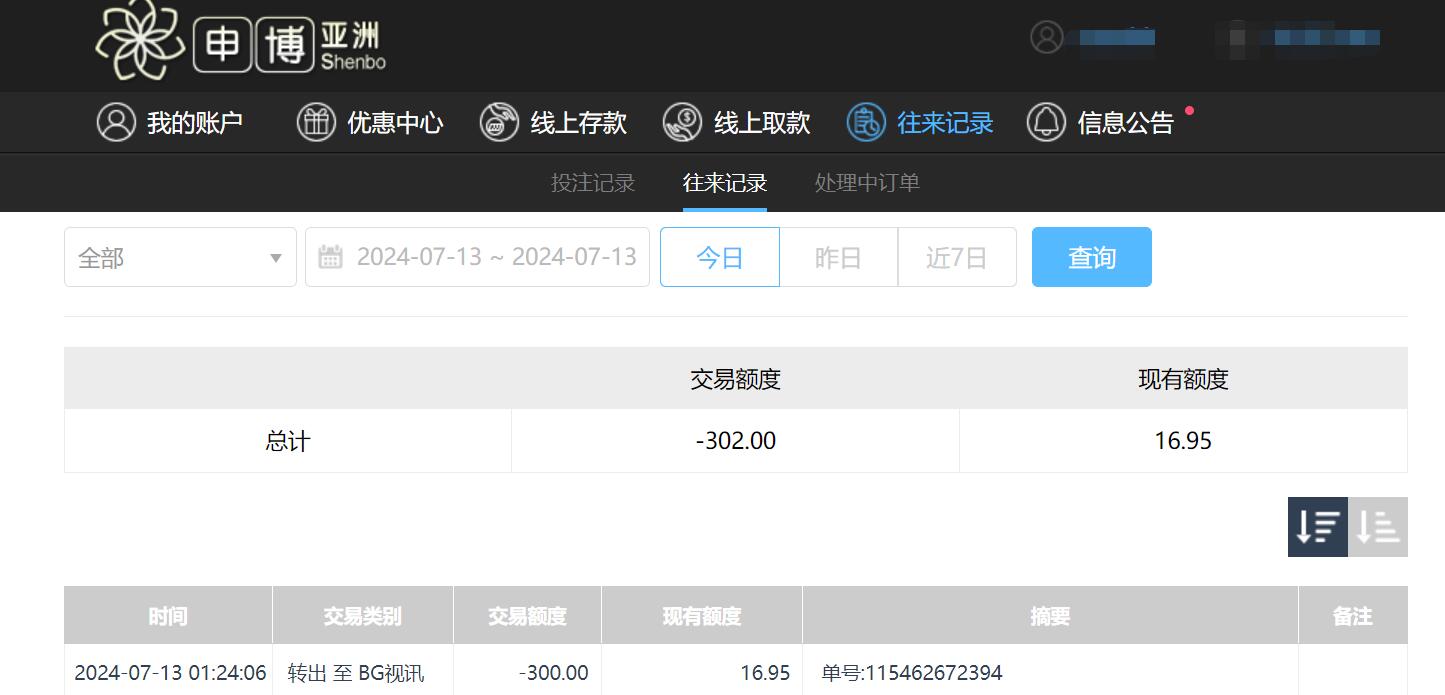Screen dimensions: 1445x695
Task: Click the 往来记录 transaction record icon
Action: click(x=862, y=122)
